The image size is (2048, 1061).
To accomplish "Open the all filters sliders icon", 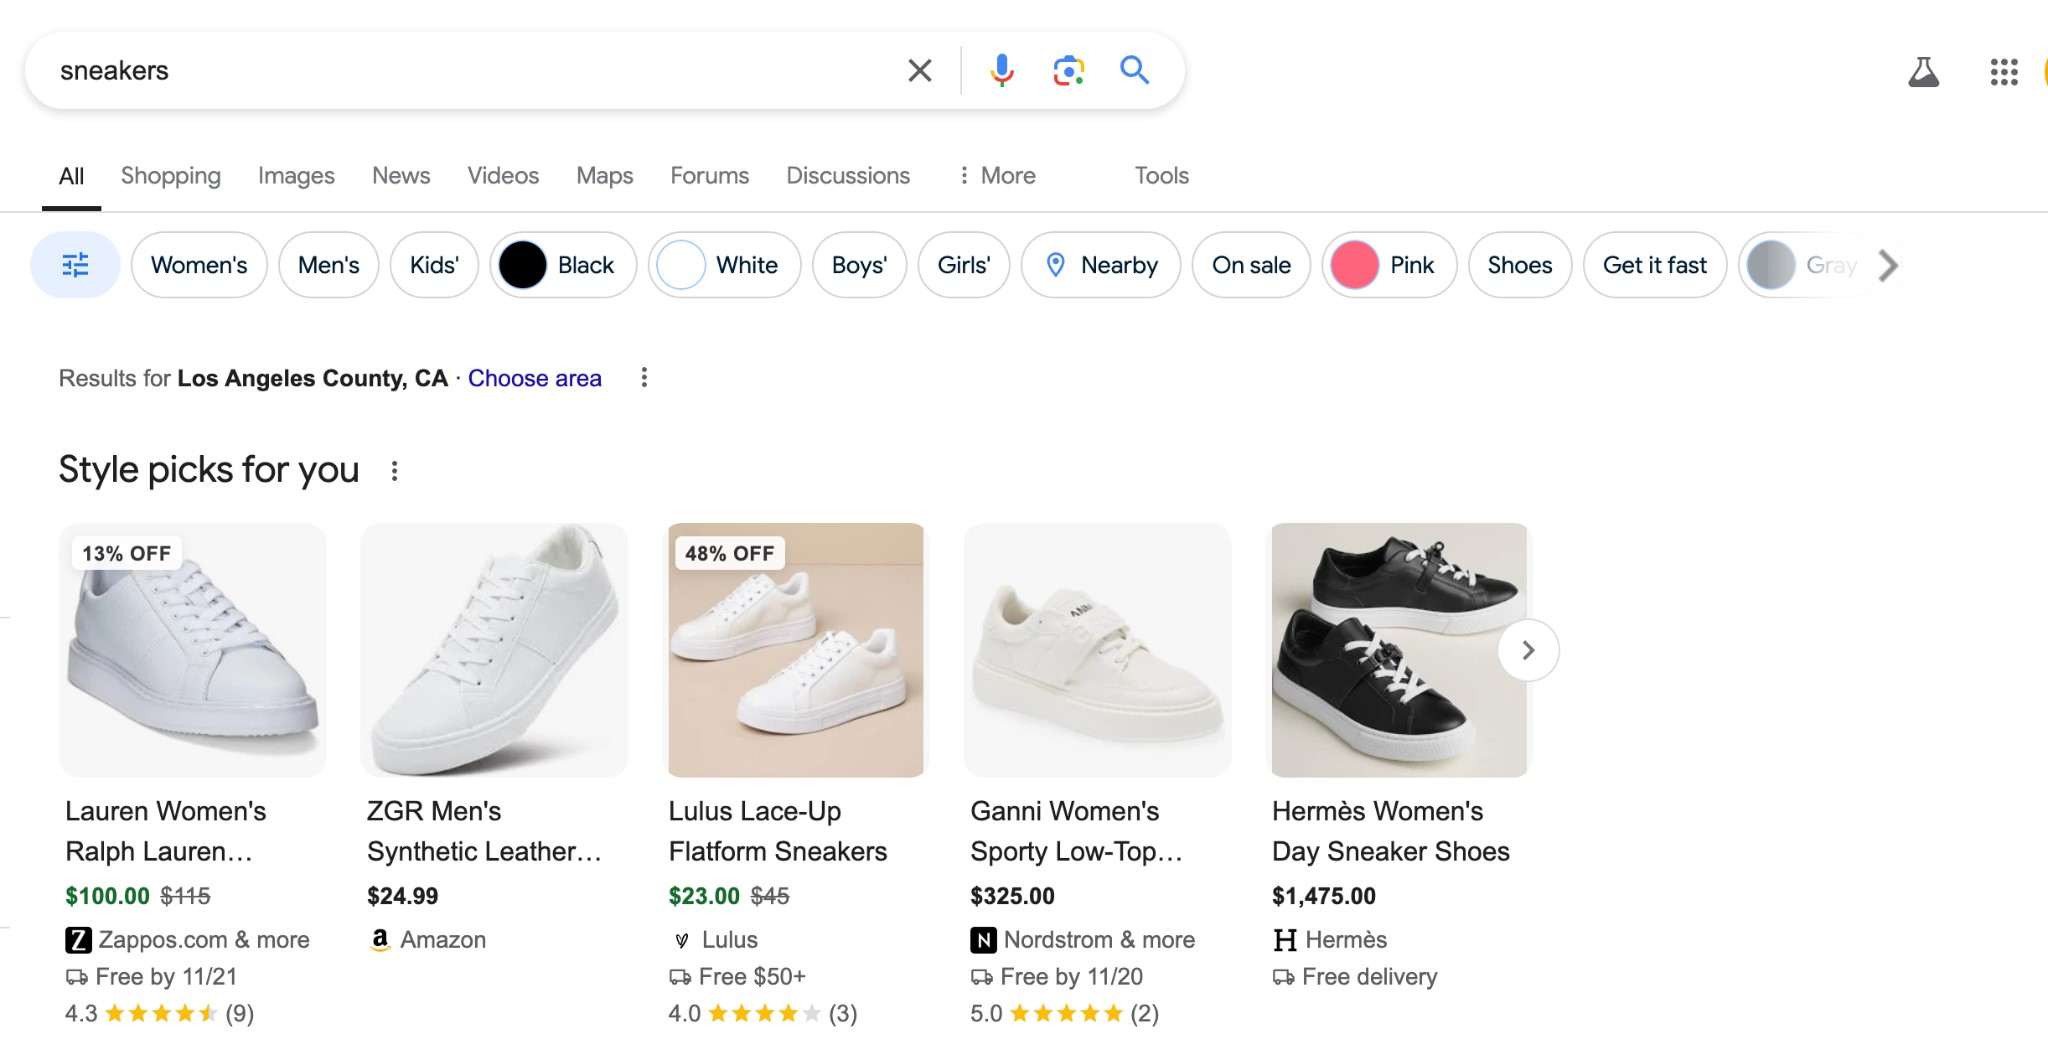I will click(x=75, y=265).
